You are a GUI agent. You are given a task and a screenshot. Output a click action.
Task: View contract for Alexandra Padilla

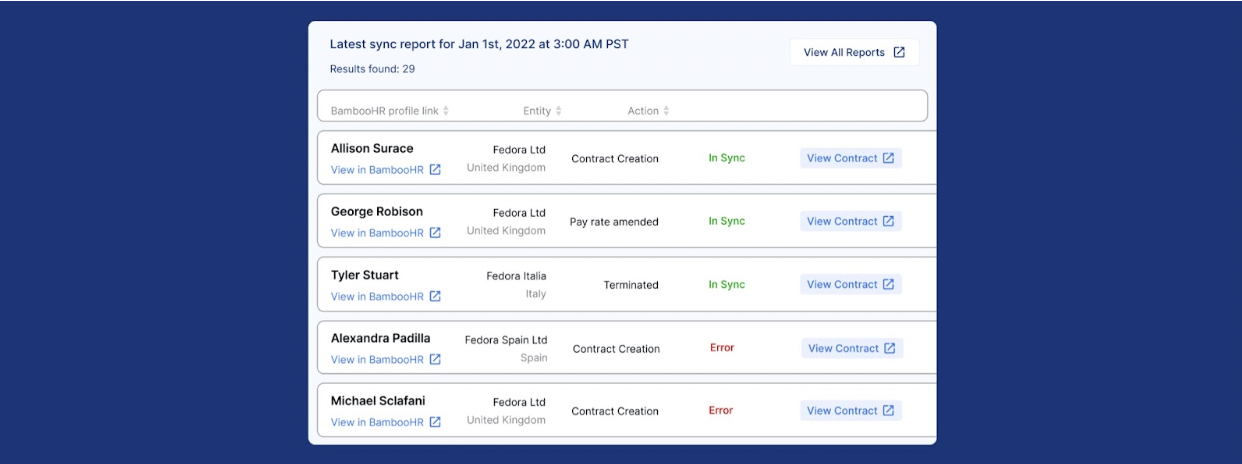[x=851, y=348]
